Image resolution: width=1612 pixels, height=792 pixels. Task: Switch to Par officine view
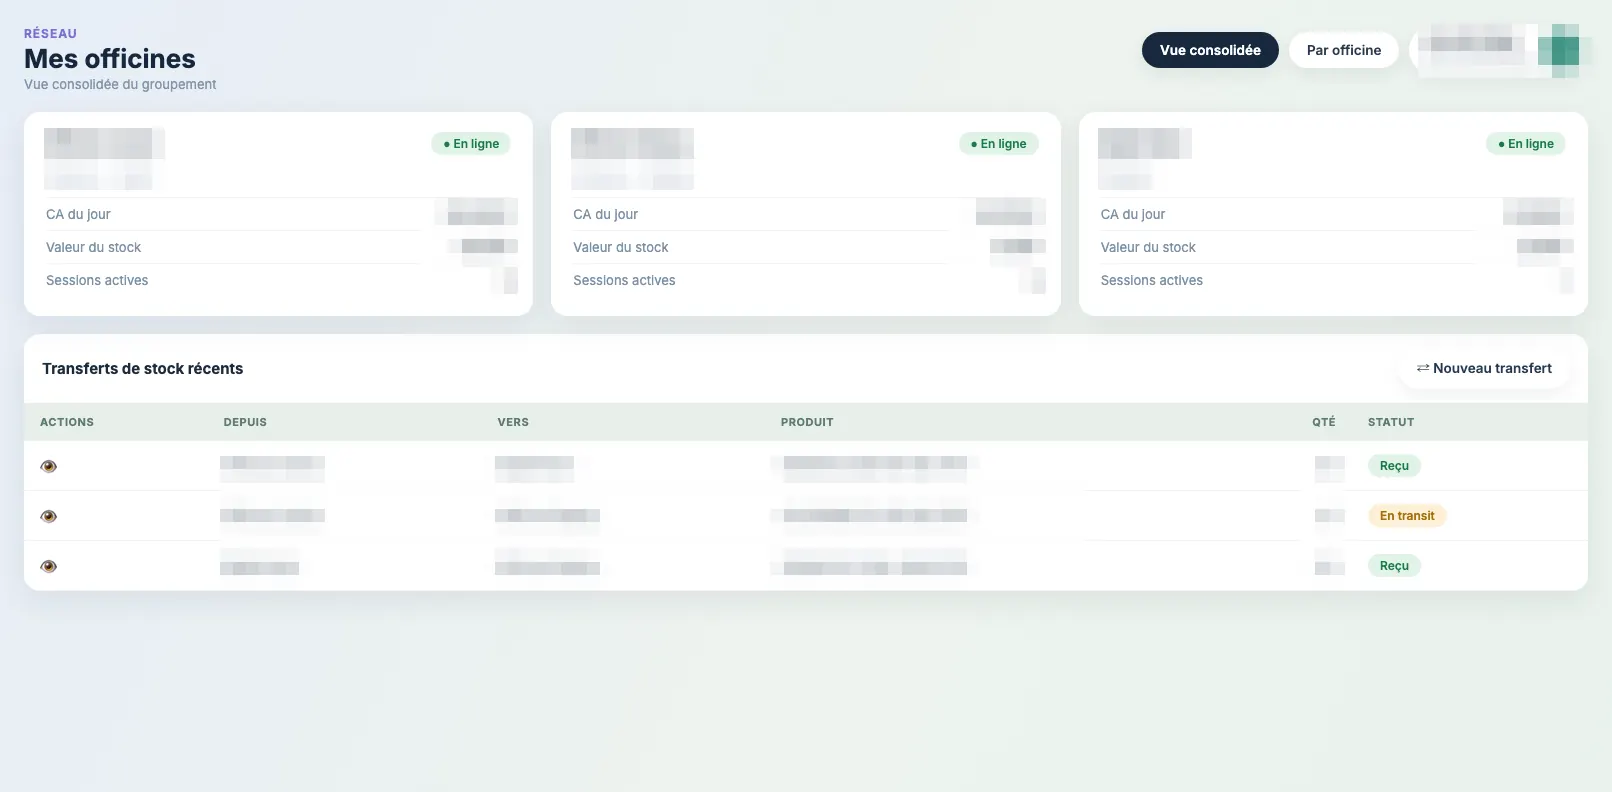coord(1343,50)
